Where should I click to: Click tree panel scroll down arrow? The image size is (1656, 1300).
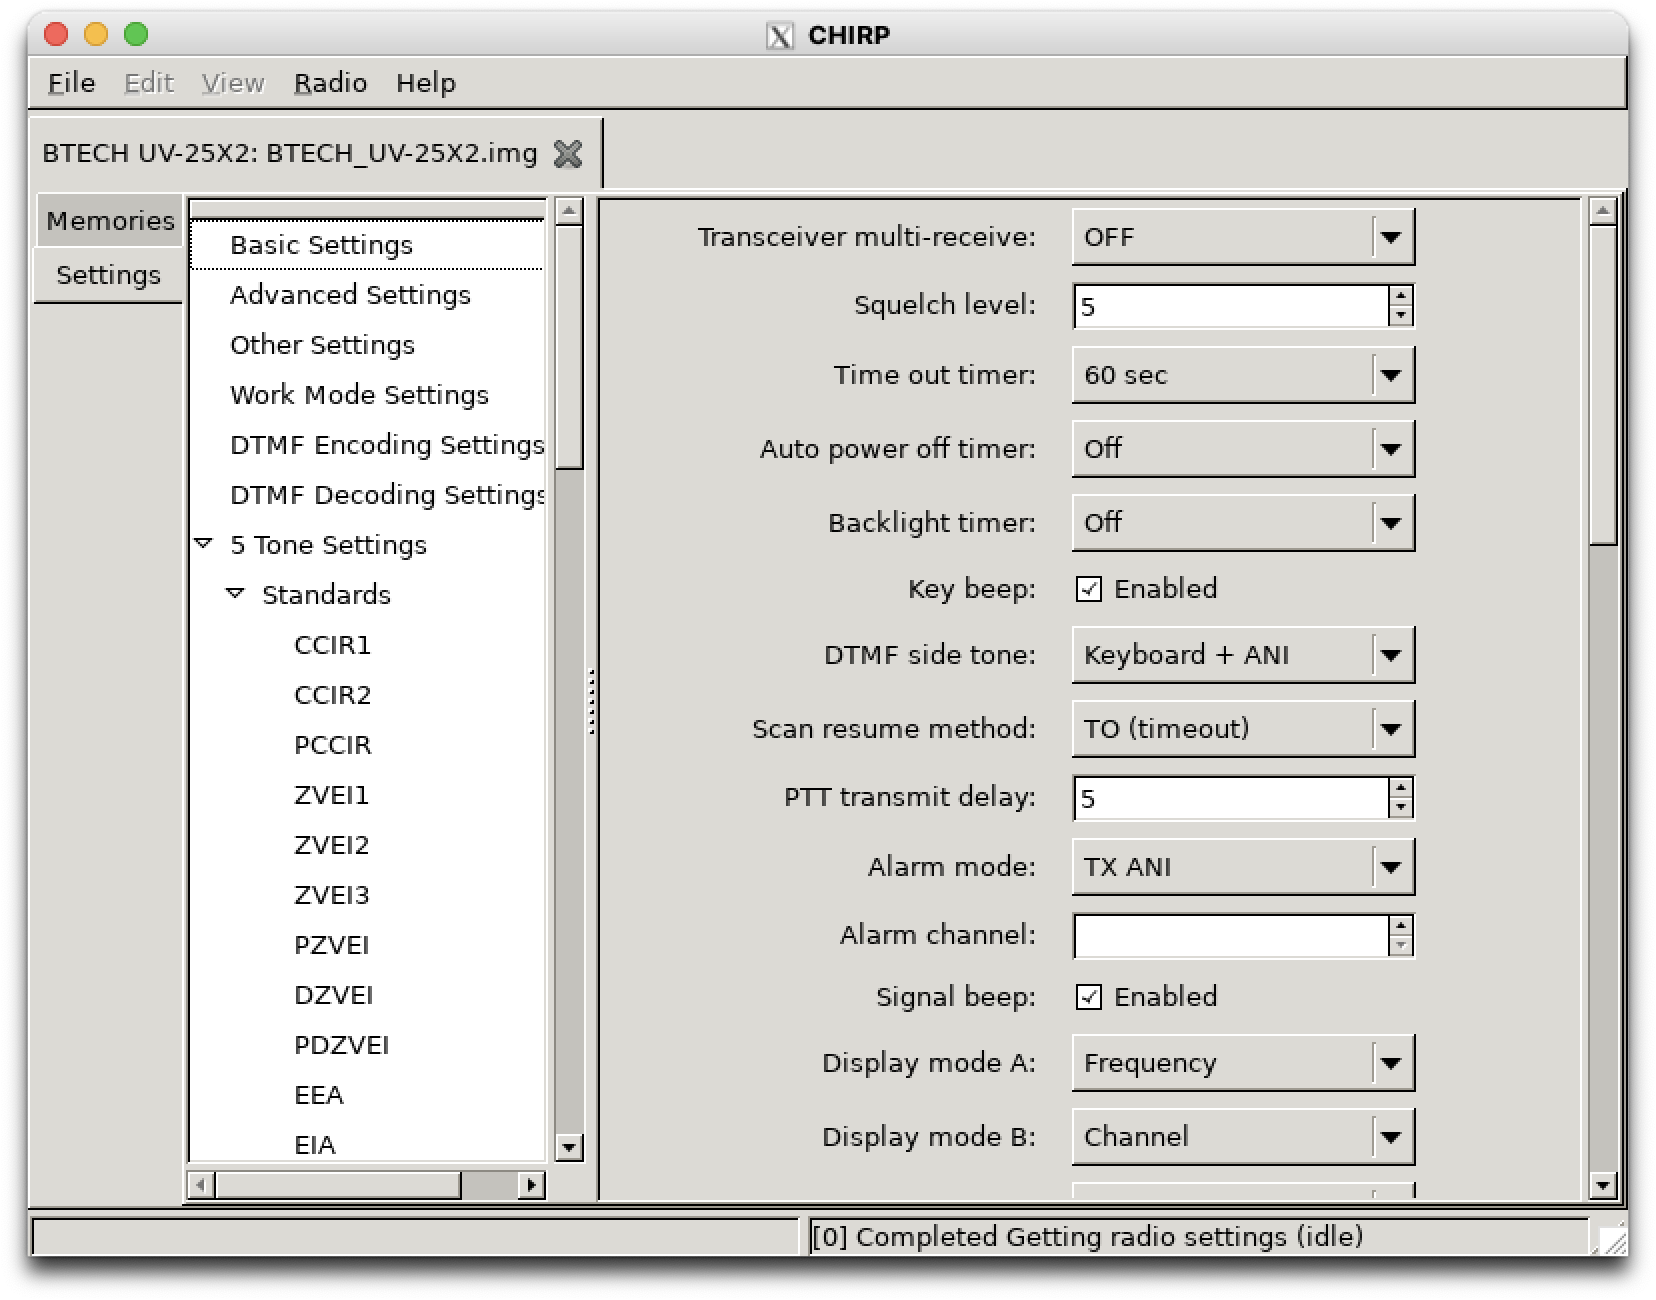(569, 1147)
